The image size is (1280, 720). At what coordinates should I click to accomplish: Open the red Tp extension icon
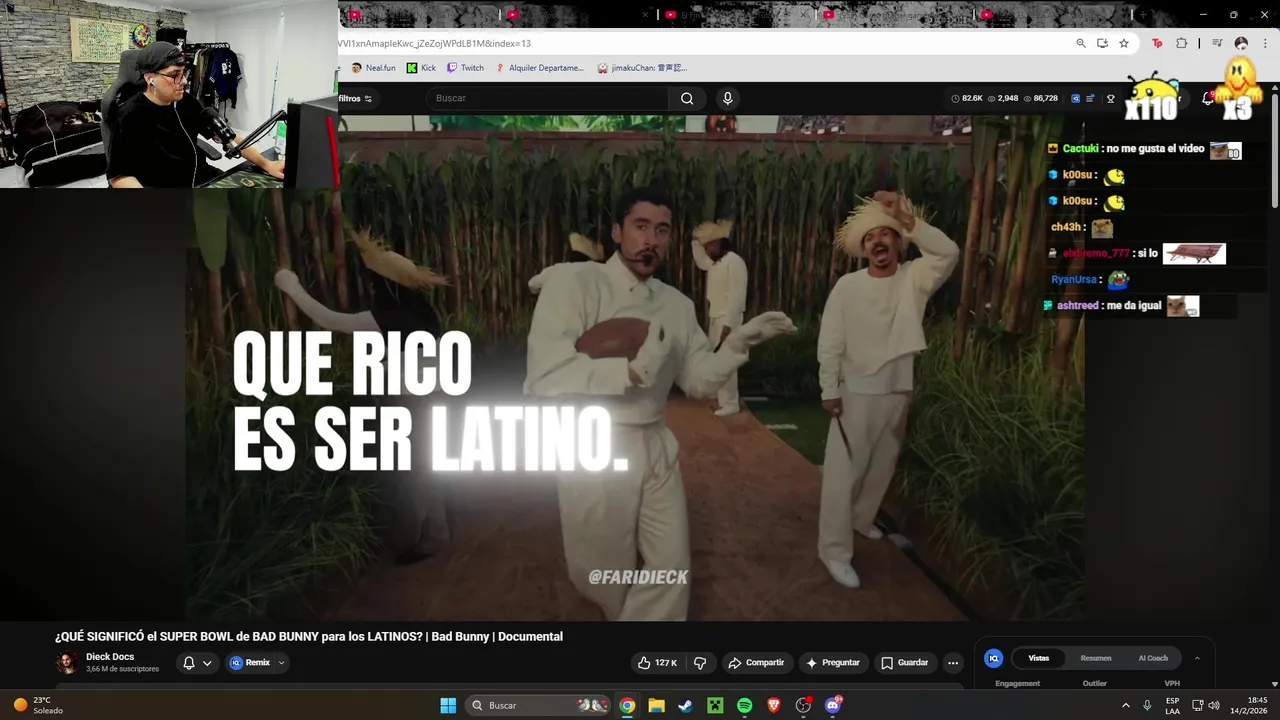coord(1157,43)
